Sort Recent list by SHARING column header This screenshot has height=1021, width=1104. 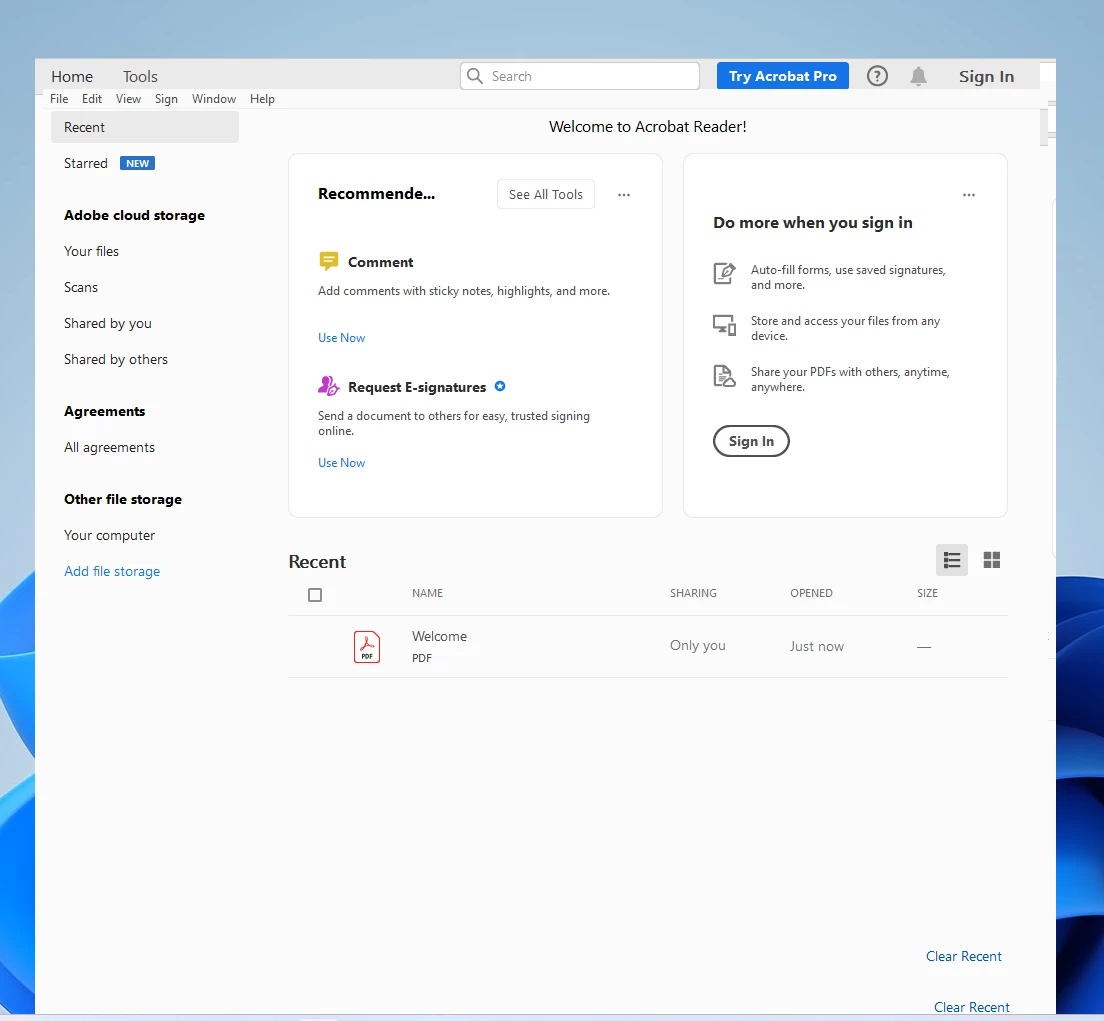[x=694, y=593]
